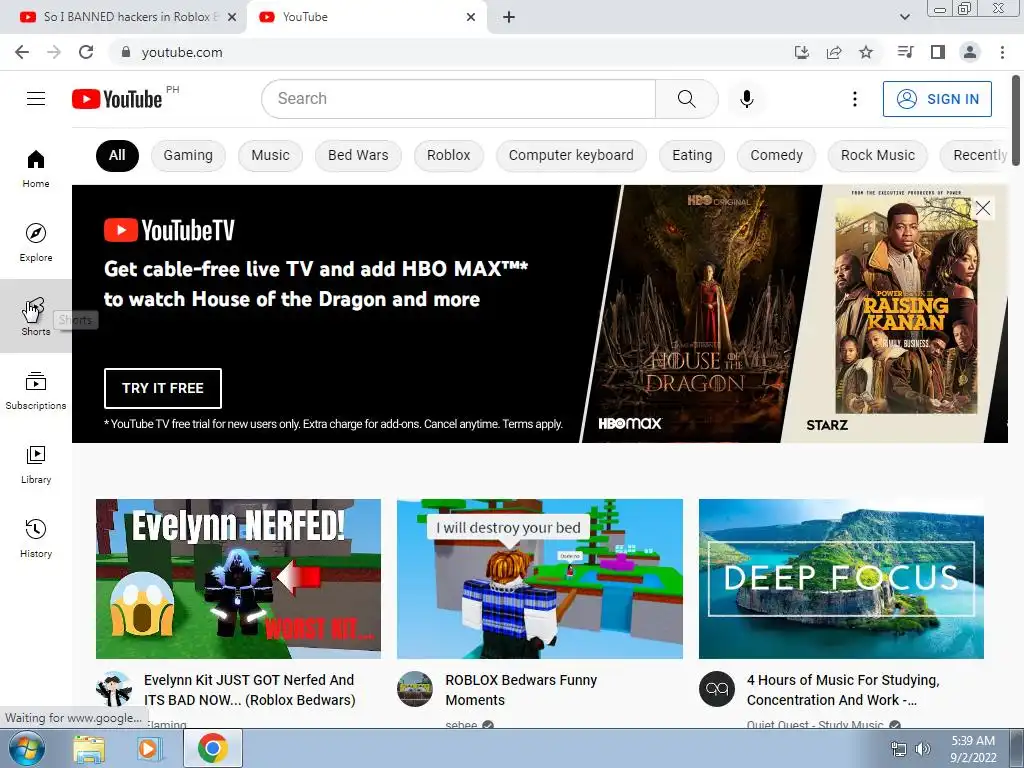Select the Eating filter chip
The width and height of the screenshot is (1024, 768).
(x=692, y=155)
